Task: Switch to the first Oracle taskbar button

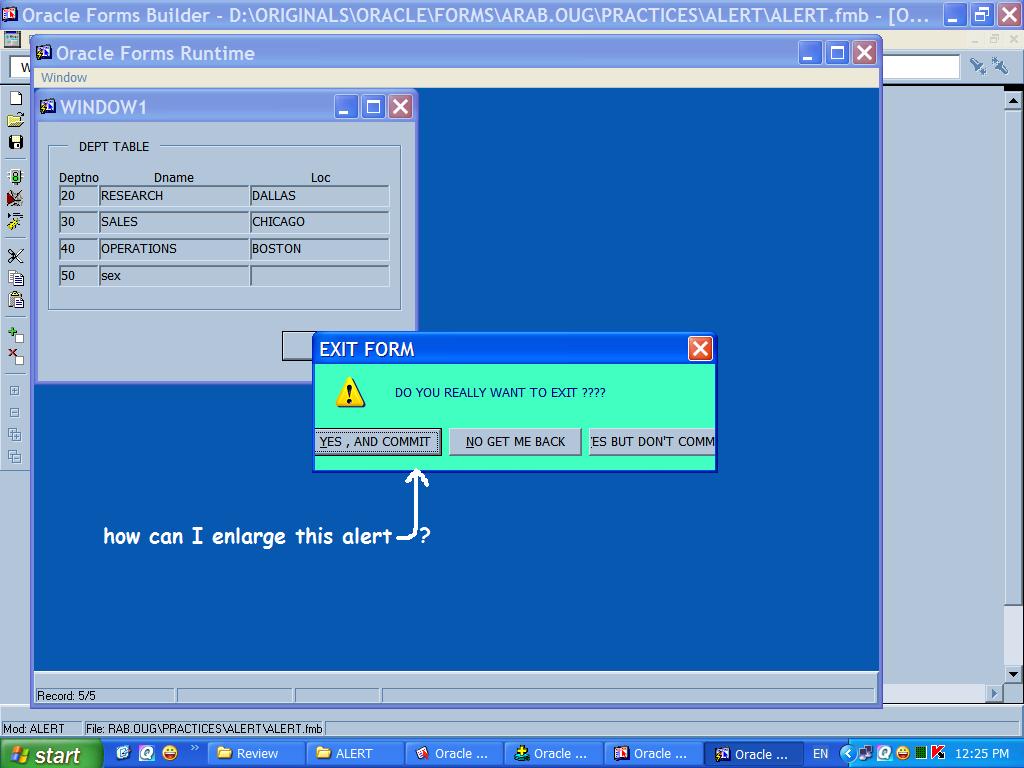Action: [454, 754]
